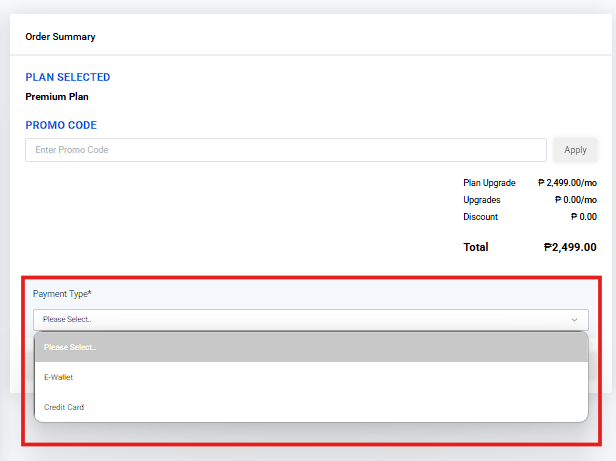Click the ₱ 0.00/mo upgrades amount
This screenshot has height=461, width=616.
click(575, 200)
